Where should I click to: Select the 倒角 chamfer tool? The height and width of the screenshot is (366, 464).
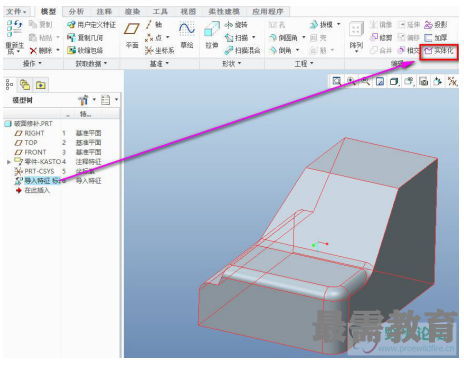coord(280,51)
